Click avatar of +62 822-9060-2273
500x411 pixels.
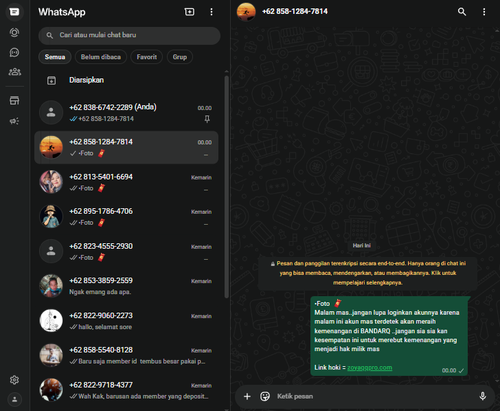pos(51,321)
